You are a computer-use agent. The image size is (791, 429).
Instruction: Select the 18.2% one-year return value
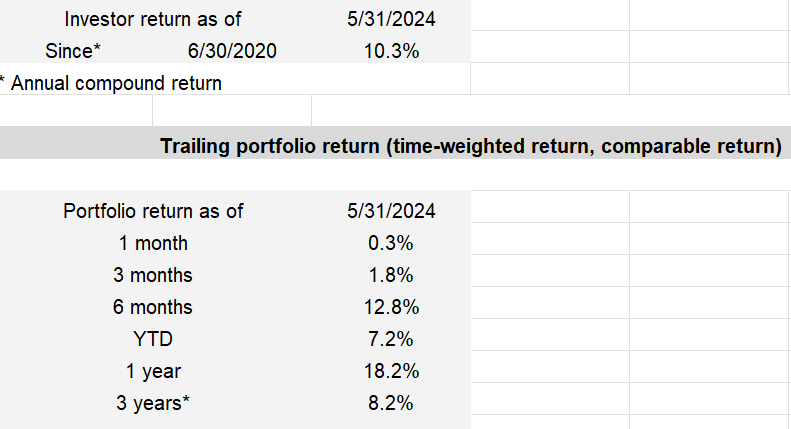391,371
